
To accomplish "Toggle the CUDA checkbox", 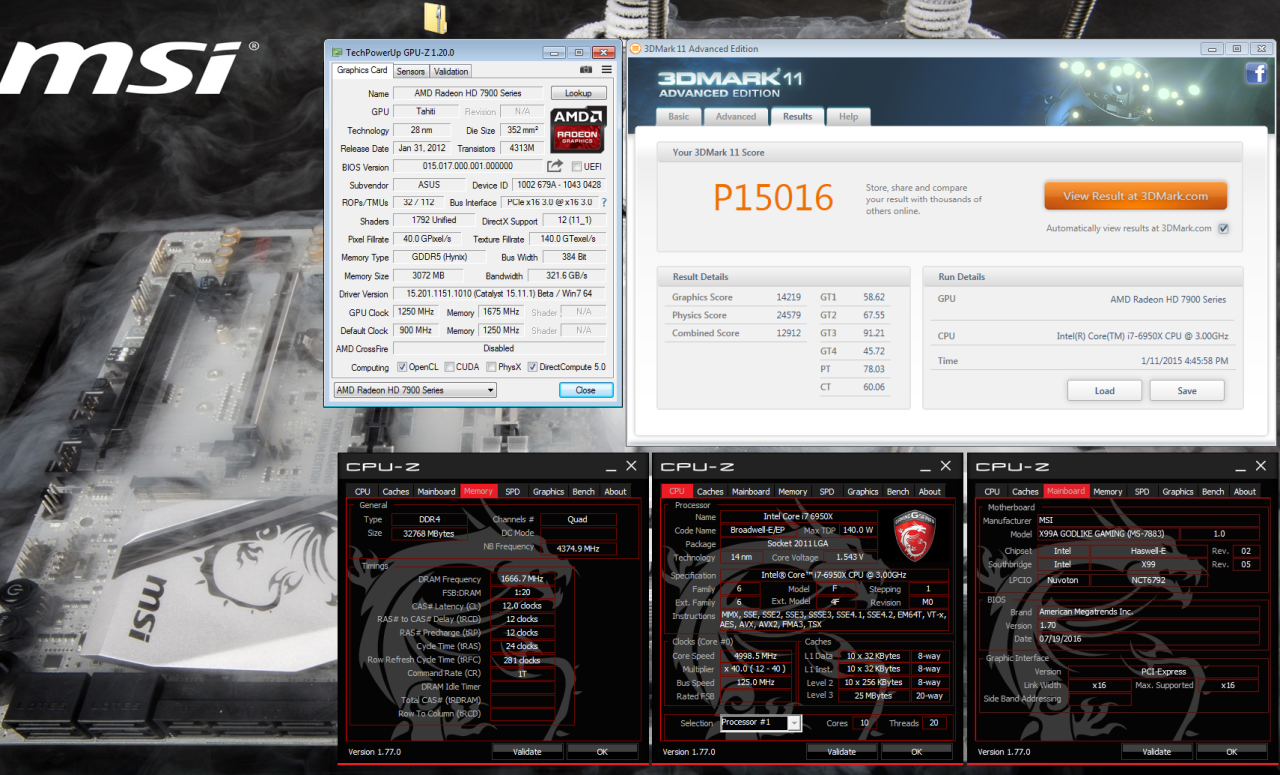I will tap(449, 367).
